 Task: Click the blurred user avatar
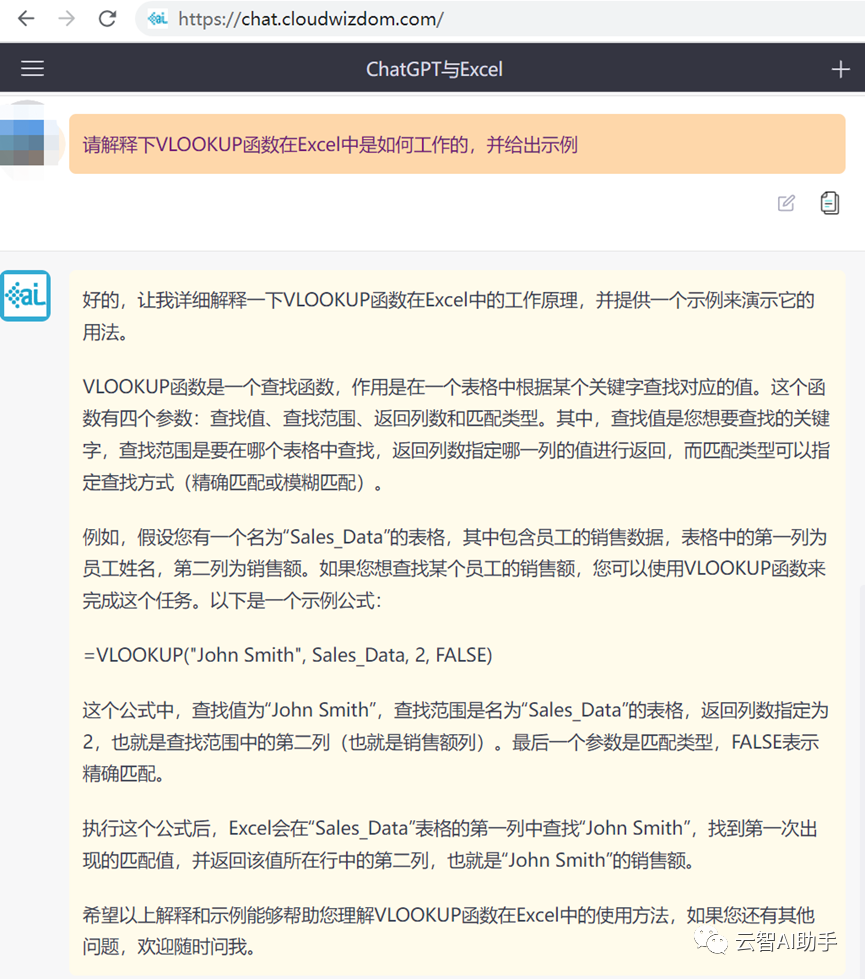tap(30, 142)
